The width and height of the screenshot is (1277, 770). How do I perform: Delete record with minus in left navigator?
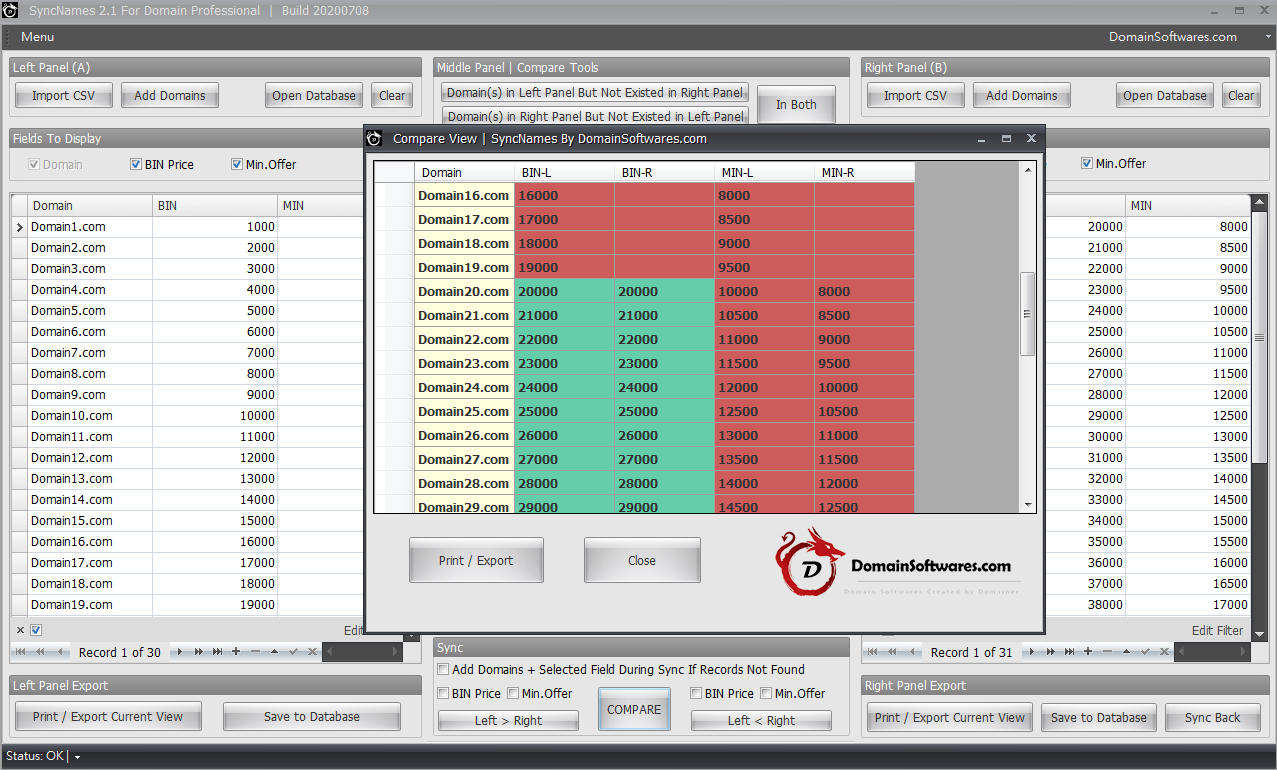coord(255,652)
